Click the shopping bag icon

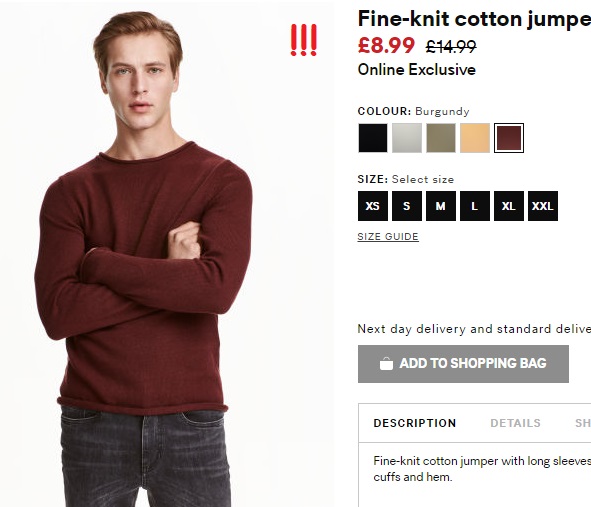click(x=386, y=364)
